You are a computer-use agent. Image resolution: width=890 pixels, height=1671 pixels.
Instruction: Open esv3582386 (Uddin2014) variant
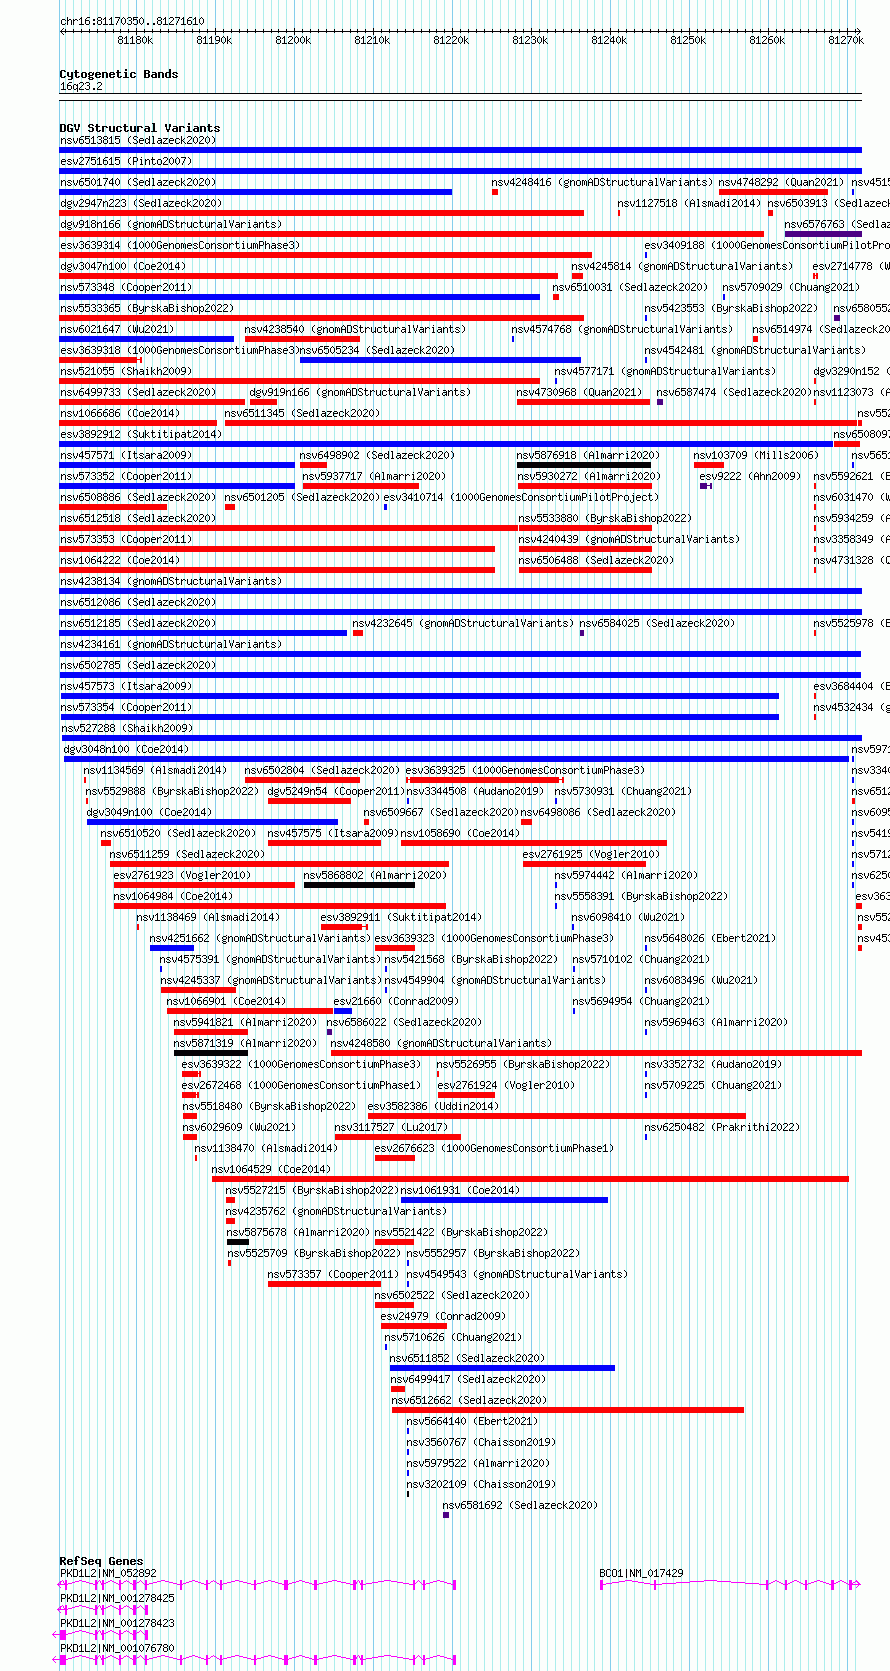432,1107
